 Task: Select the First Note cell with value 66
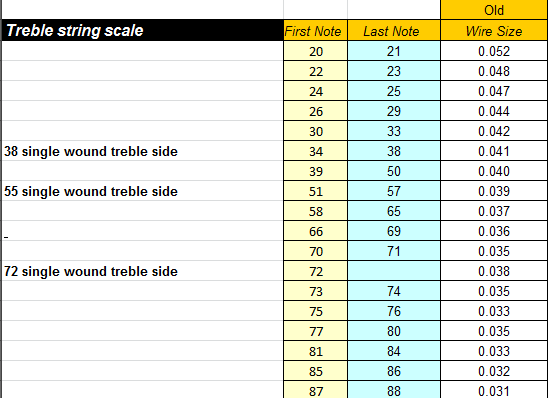[x=316, y=231]
